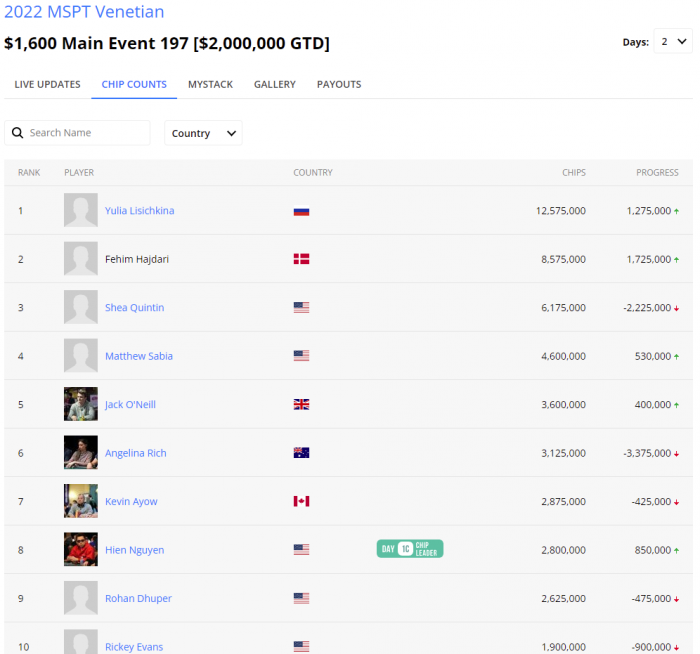Click Hien Nguyen player photo
This screenshot has width=700, height=654.
point(81,549)
